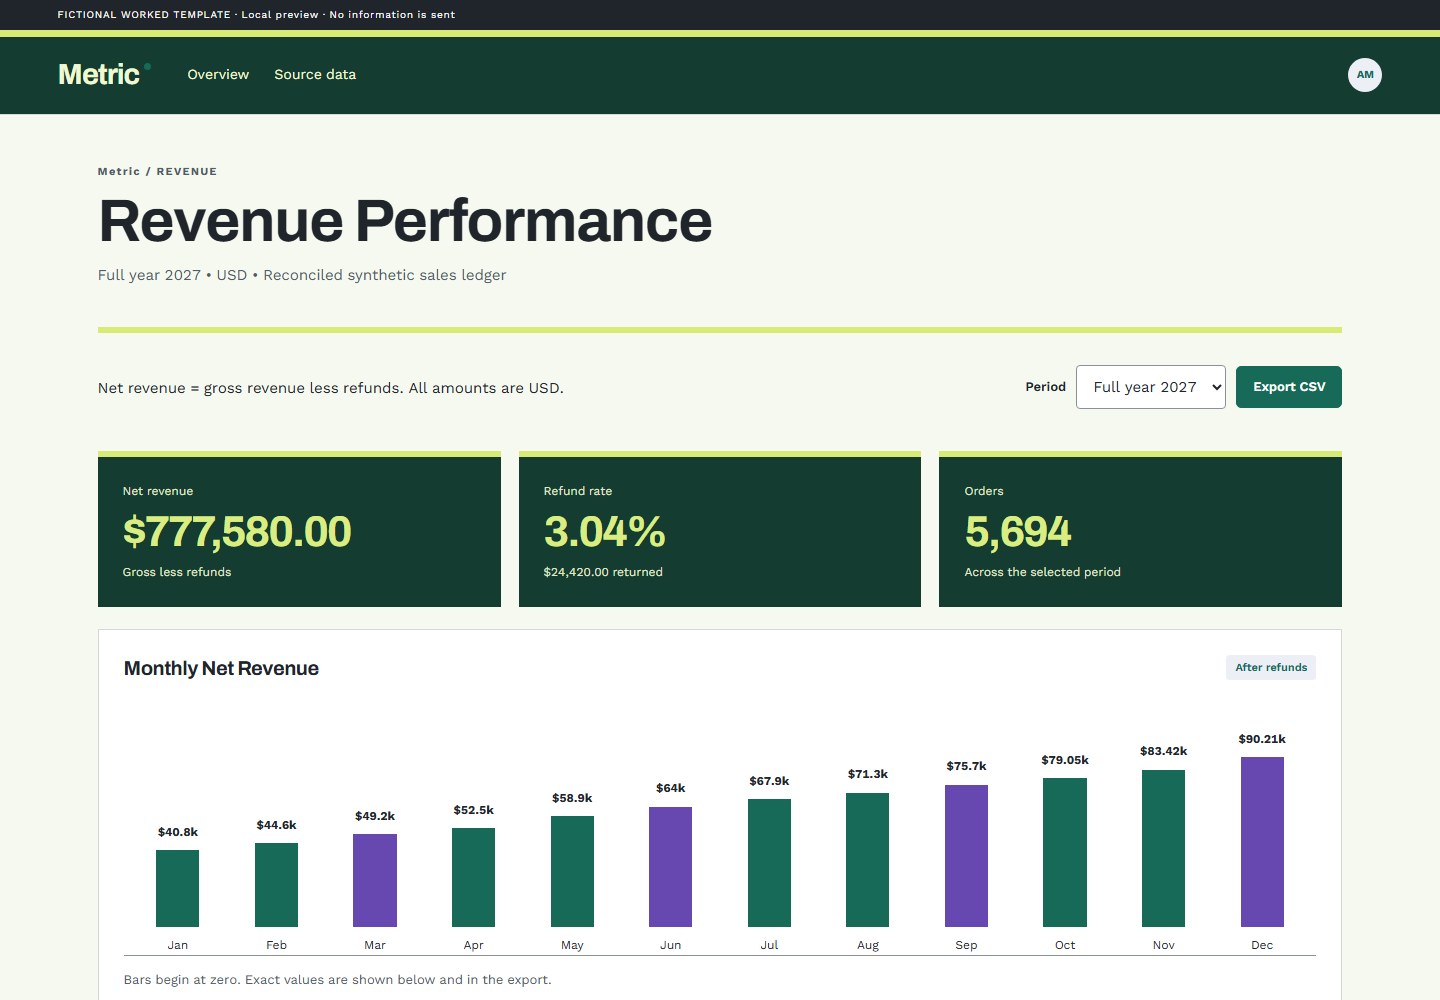Click the "$24,420.00 returned" text
The width and height of the screenshot is (1440, 1000).
coord(603,572)
